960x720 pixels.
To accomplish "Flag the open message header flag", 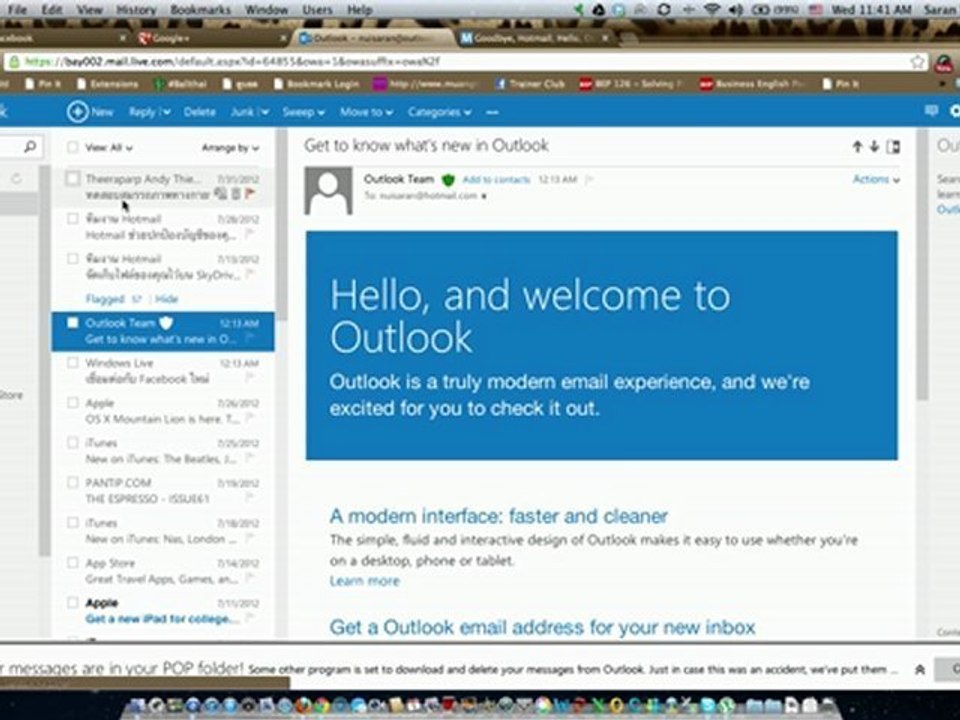I will click(x=589, y=179).
